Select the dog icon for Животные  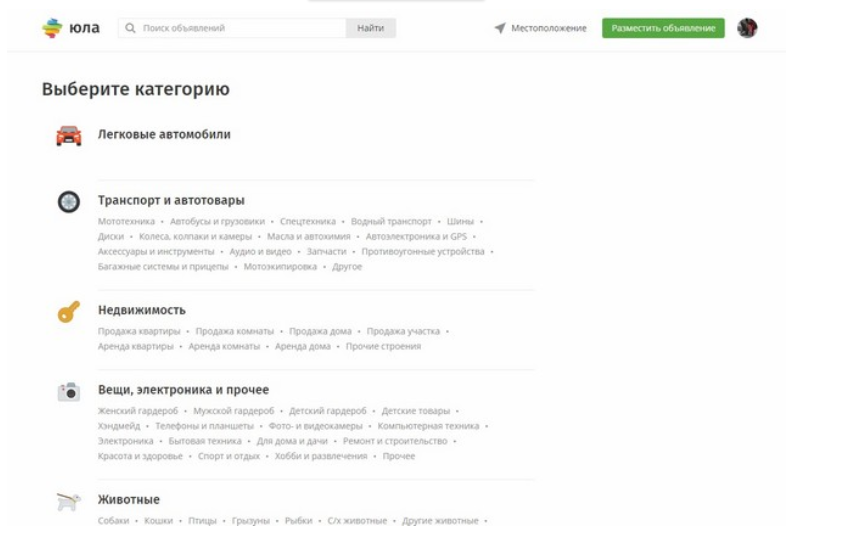(69, 501)
